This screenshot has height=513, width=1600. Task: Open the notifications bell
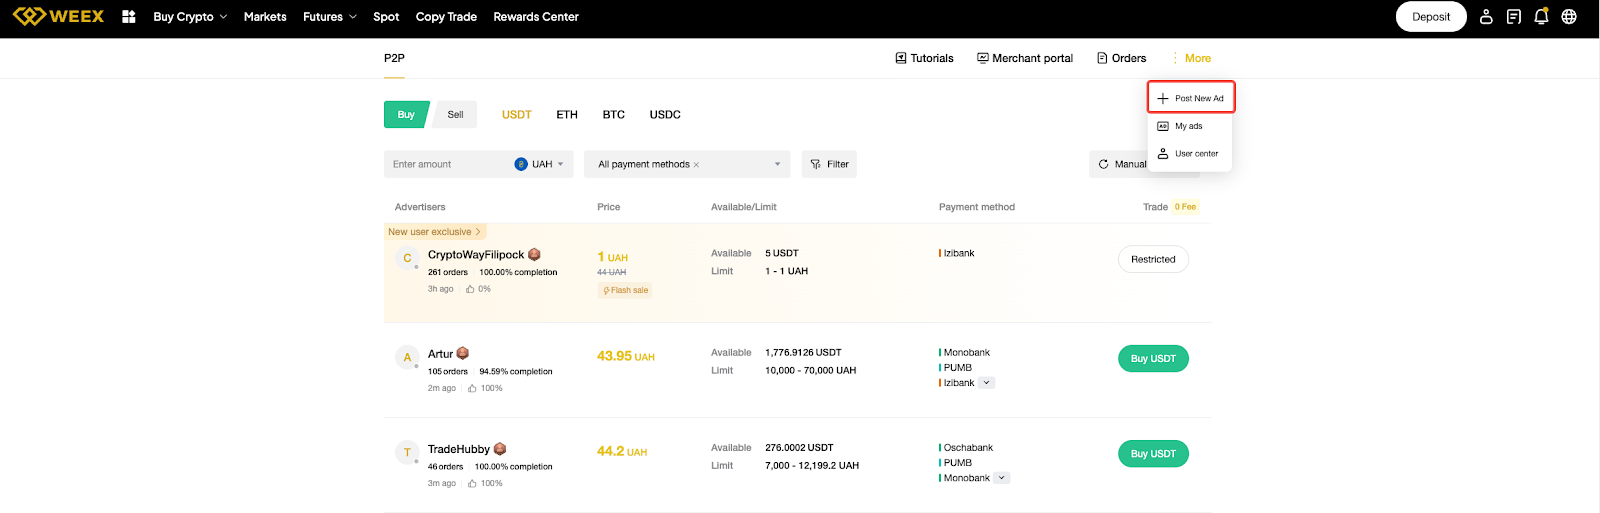1541,17
